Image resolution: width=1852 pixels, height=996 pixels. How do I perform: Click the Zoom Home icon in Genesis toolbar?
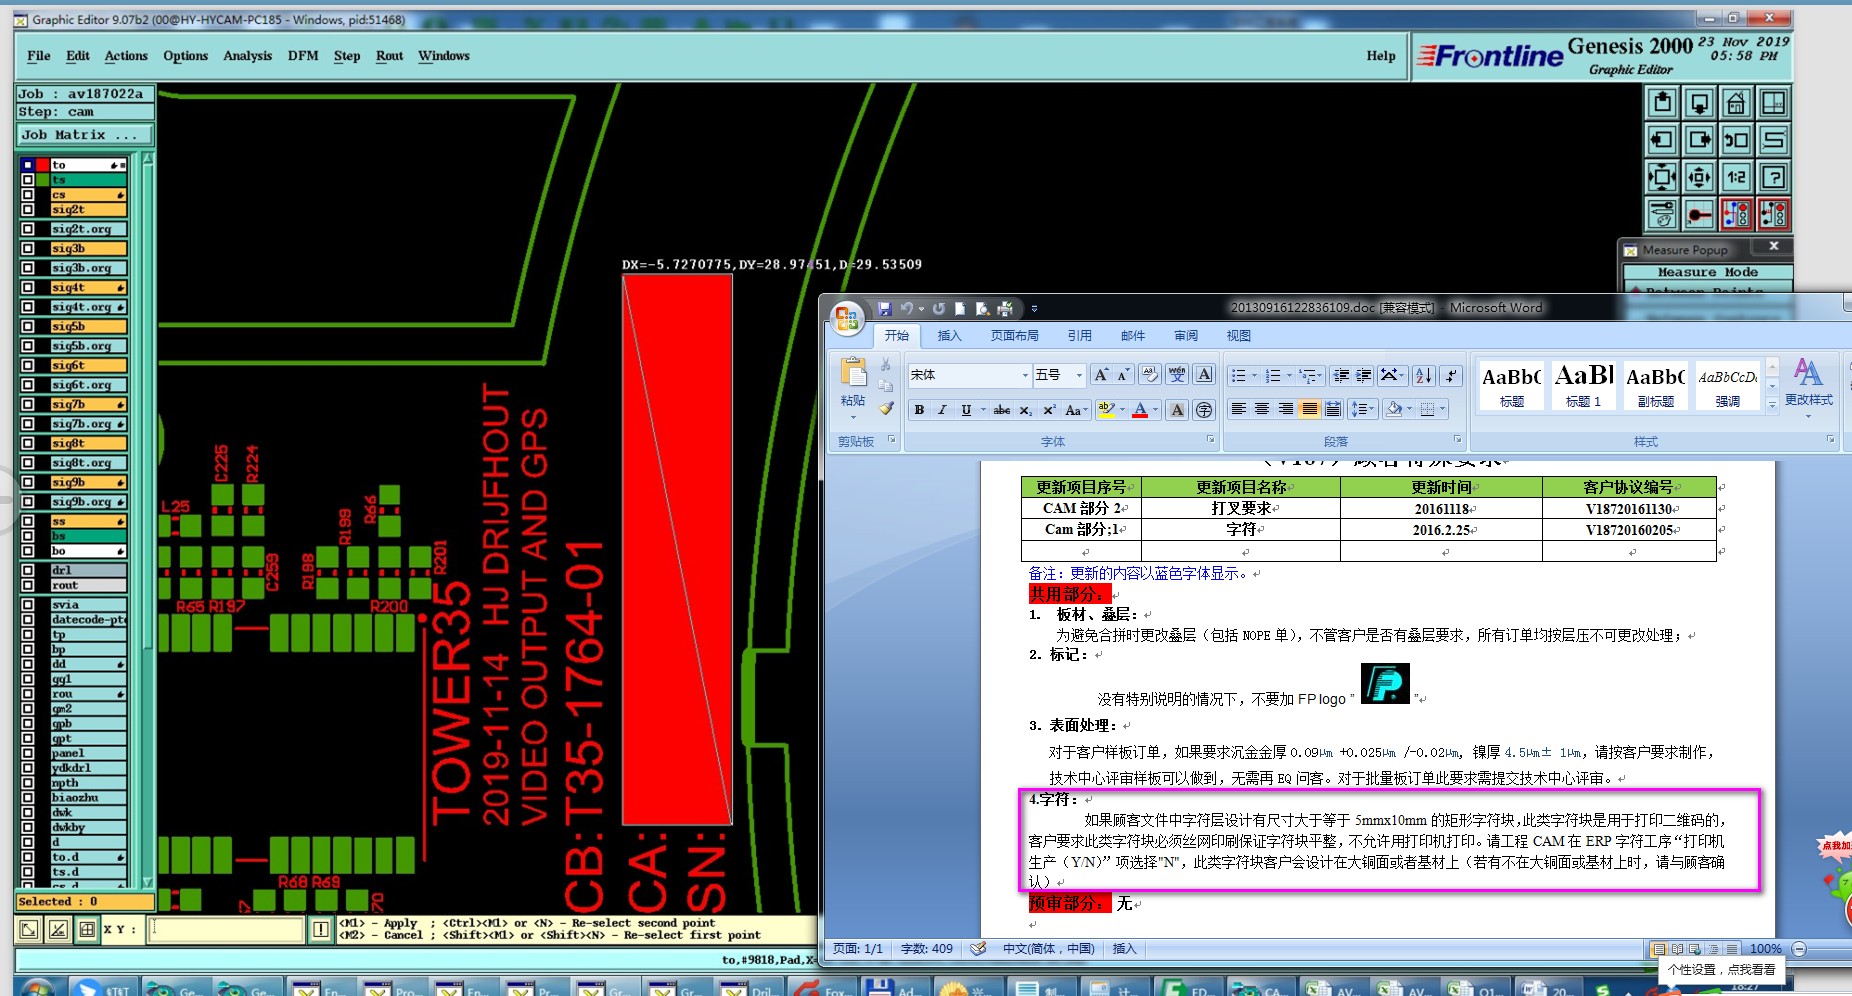[x=1736, y=102]
